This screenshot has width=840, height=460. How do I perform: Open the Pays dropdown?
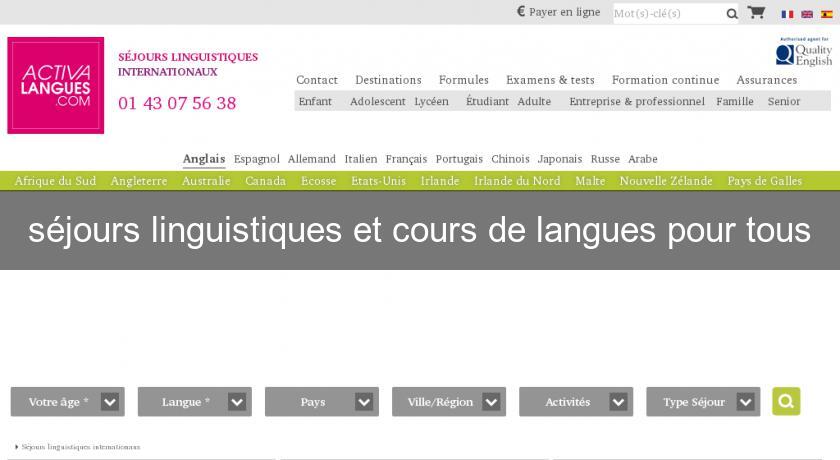click(321, 402)
